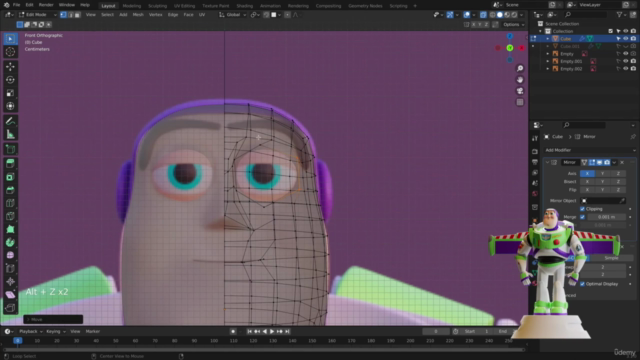640x360 pixels.
Task: Open the viewport Options dropdown
Action: (x=513, y=24)
